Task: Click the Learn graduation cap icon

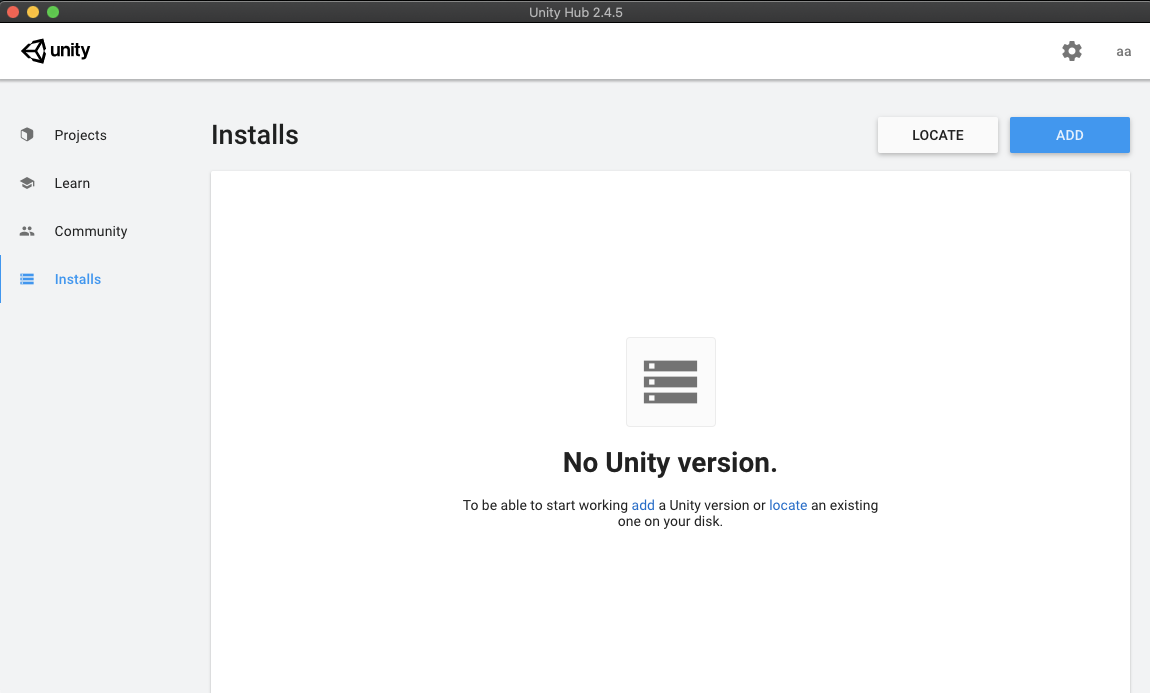Action: click(27, 183)
